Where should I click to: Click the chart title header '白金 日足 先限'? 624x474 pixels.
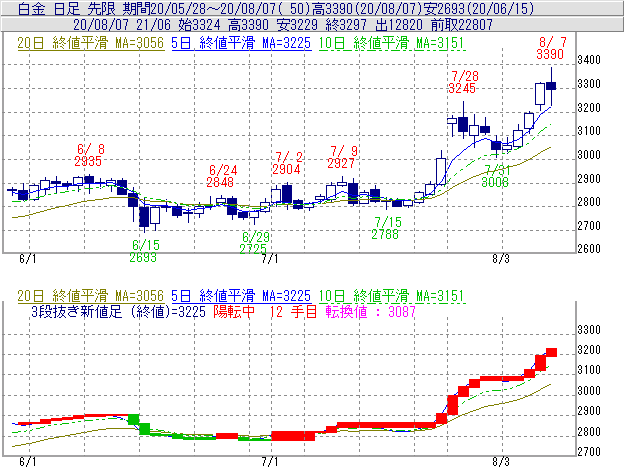68,8
